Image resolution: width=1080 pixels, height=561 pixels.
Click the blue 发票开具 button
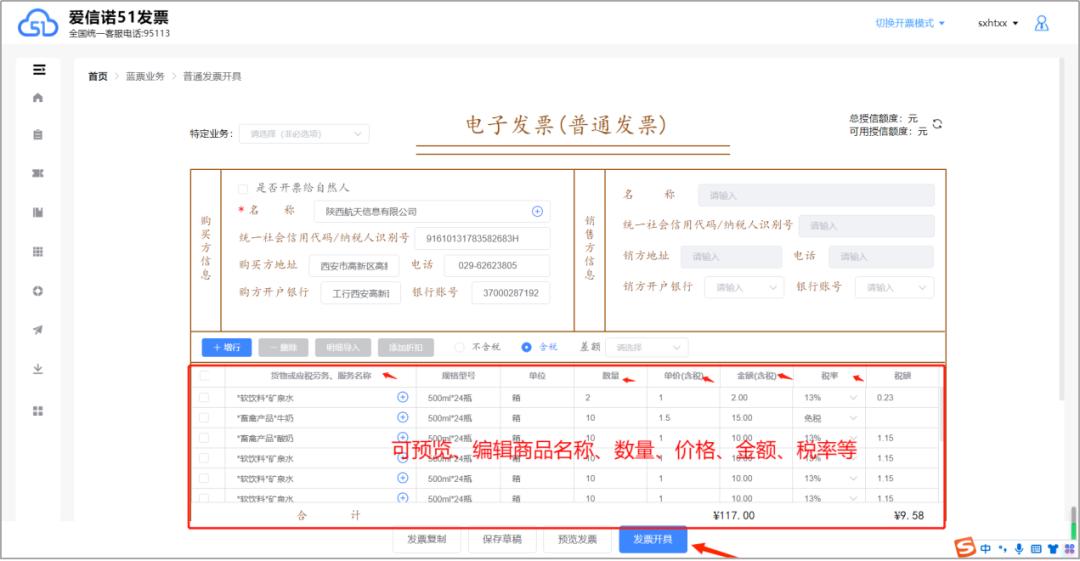653,539
